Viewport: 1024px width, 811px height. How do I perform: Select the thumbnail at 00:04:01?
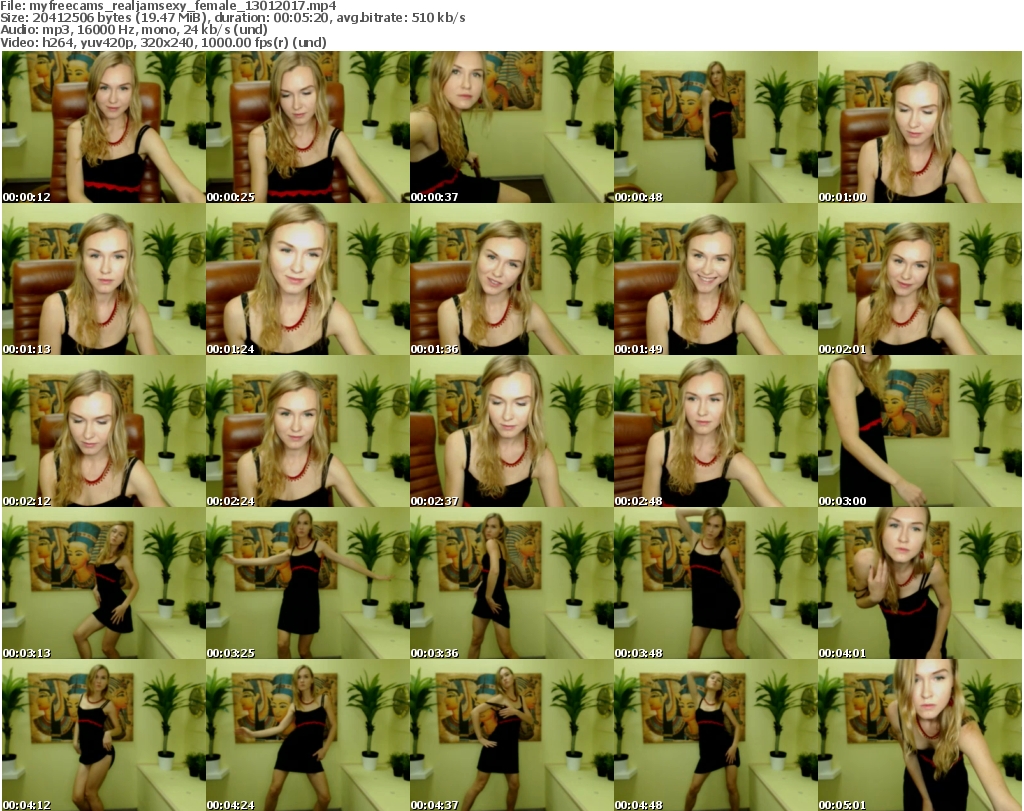coord(920,583)
